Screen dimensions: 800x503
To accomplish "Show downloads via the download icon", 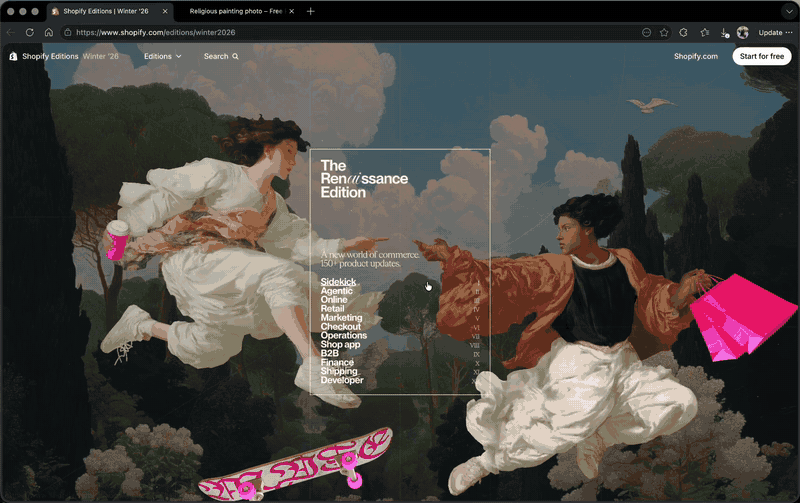I will (x=724, y=33).
